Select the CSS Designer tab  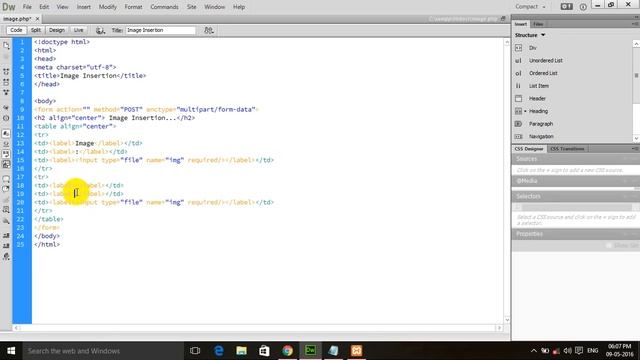[x=529, y=149]
